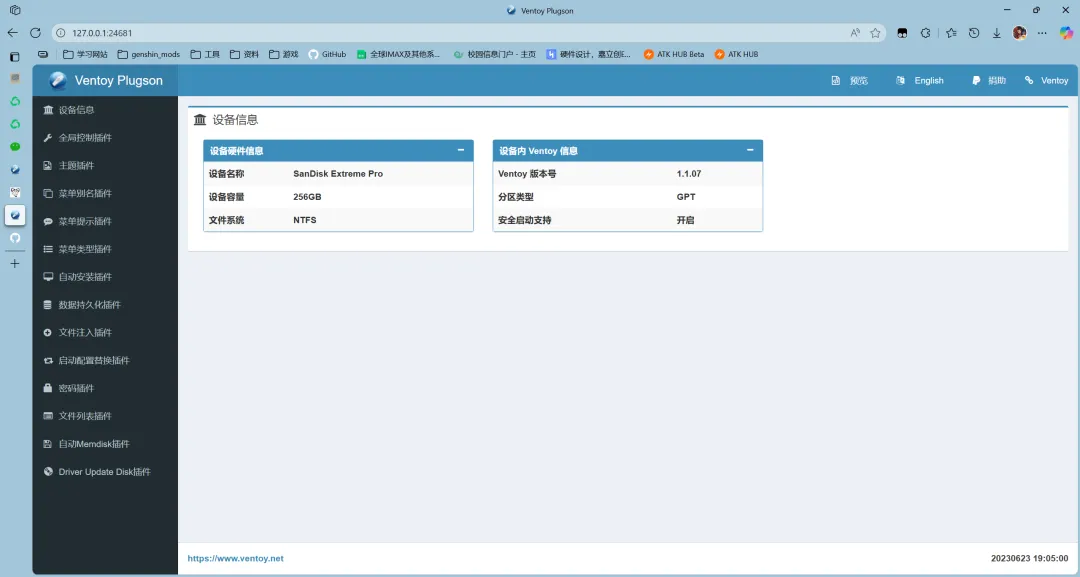View site information for the address
Image resolution: width=1080 pixels, height=577 pixels.
coord(61,33)
